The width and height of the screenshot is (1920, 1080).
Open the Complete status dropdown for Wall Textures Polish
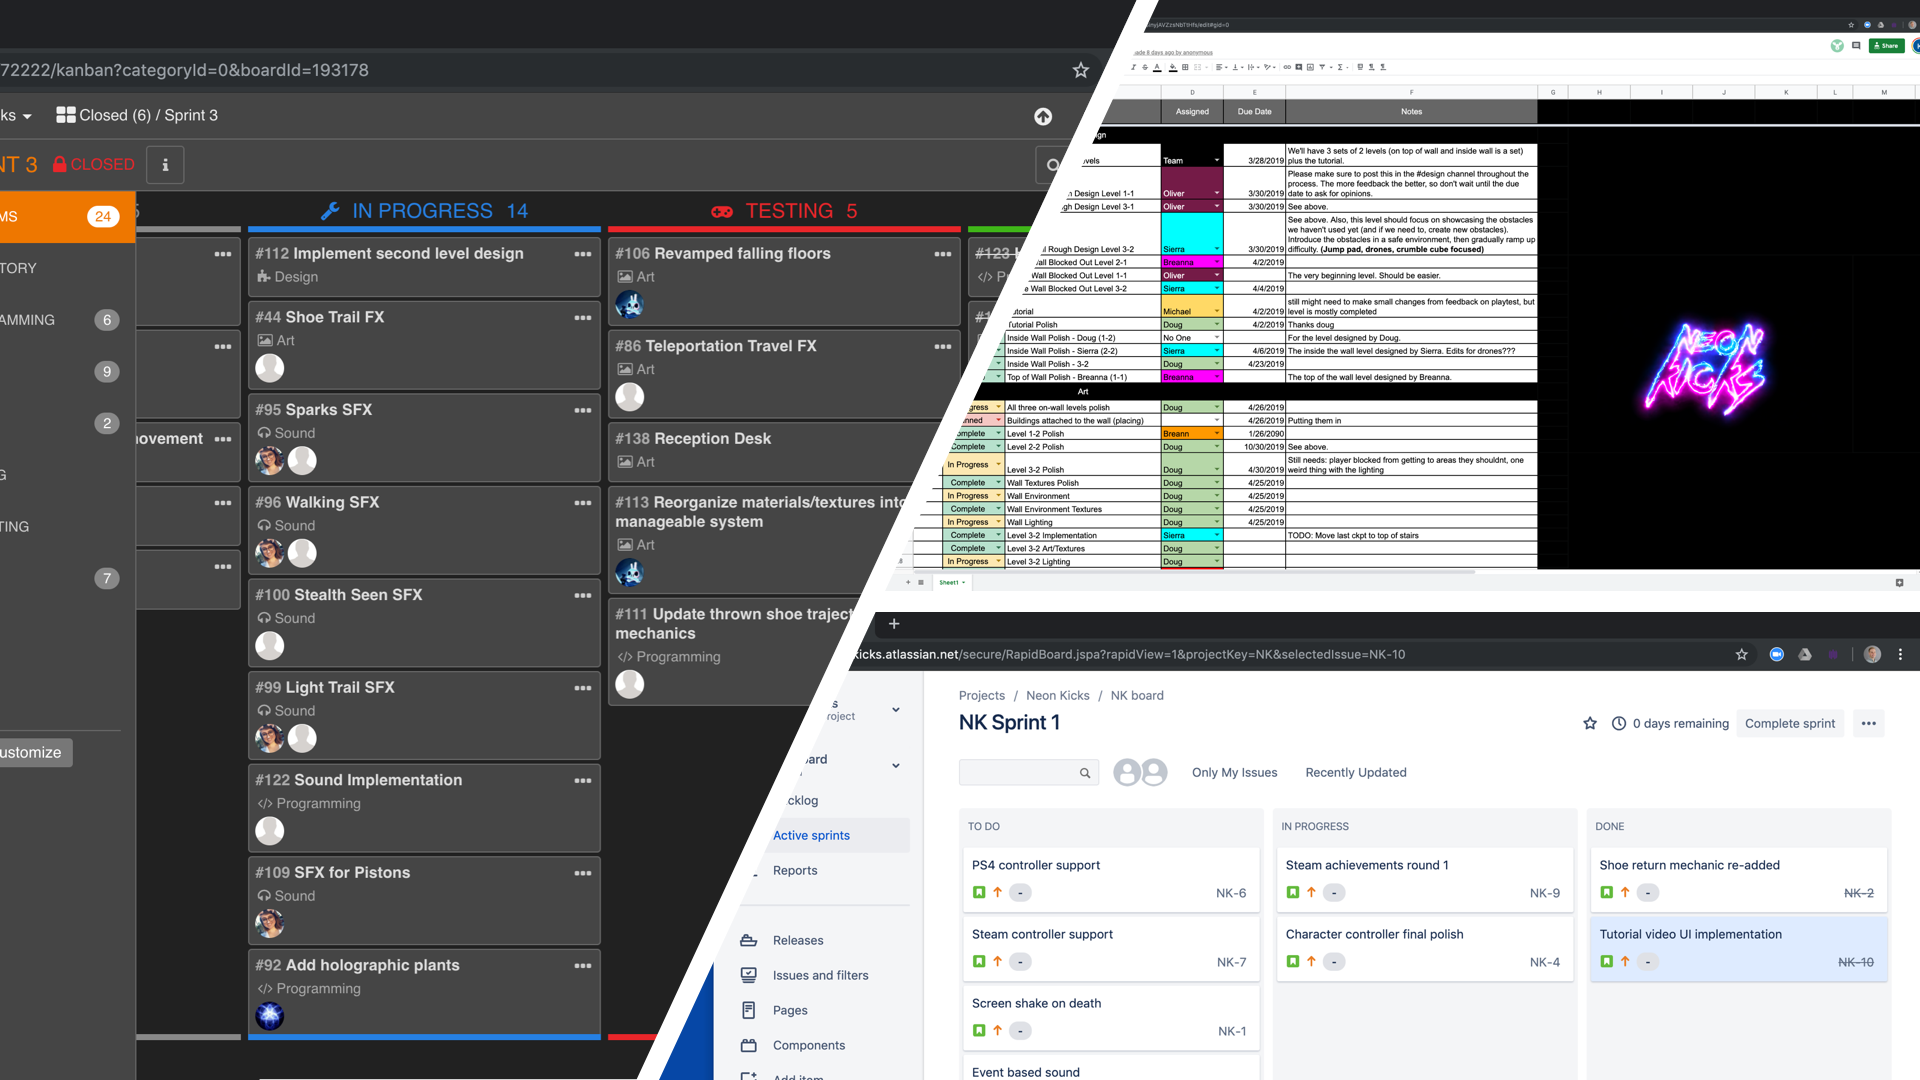tap(998, 482)
